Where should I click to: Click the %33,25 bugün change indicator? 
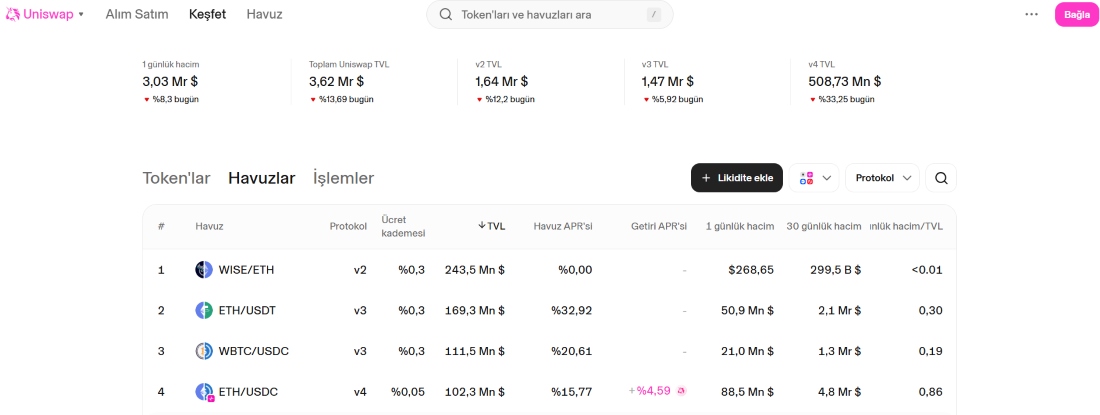pyautogui.click(x=841, y=100)
